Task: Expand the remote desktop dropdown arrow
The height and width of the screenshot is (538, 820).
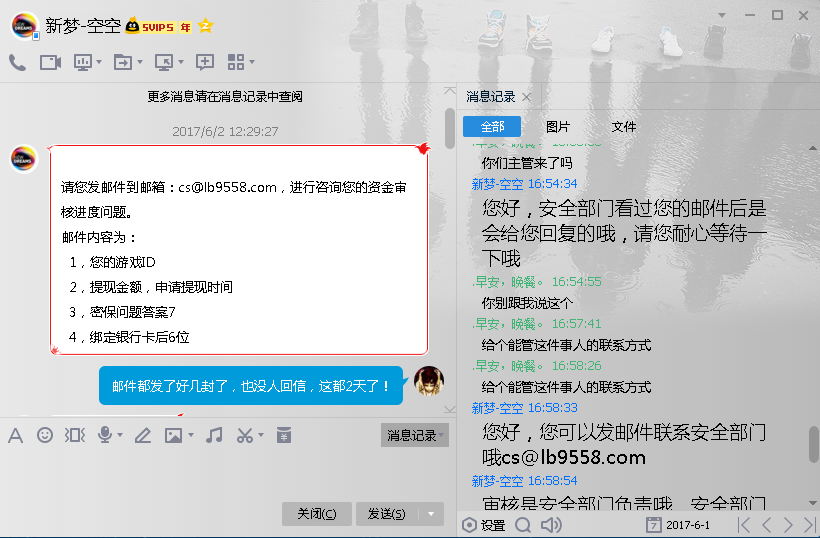Action: click(181, 62)
